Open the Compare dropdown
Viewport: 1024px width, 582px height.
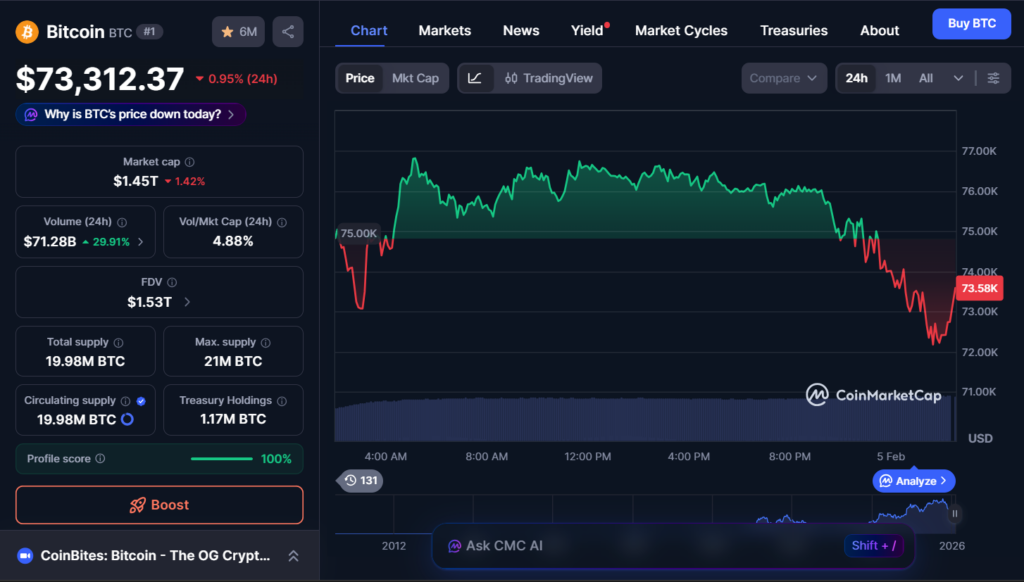(x=784, y=78)
